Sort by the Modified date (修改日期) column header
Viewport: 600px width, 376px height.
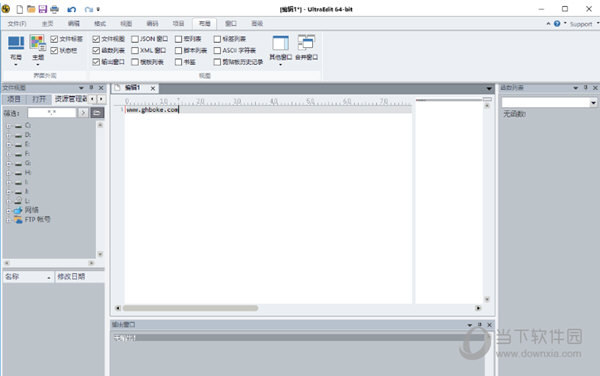pyautogui.click(x=80, y=277)
